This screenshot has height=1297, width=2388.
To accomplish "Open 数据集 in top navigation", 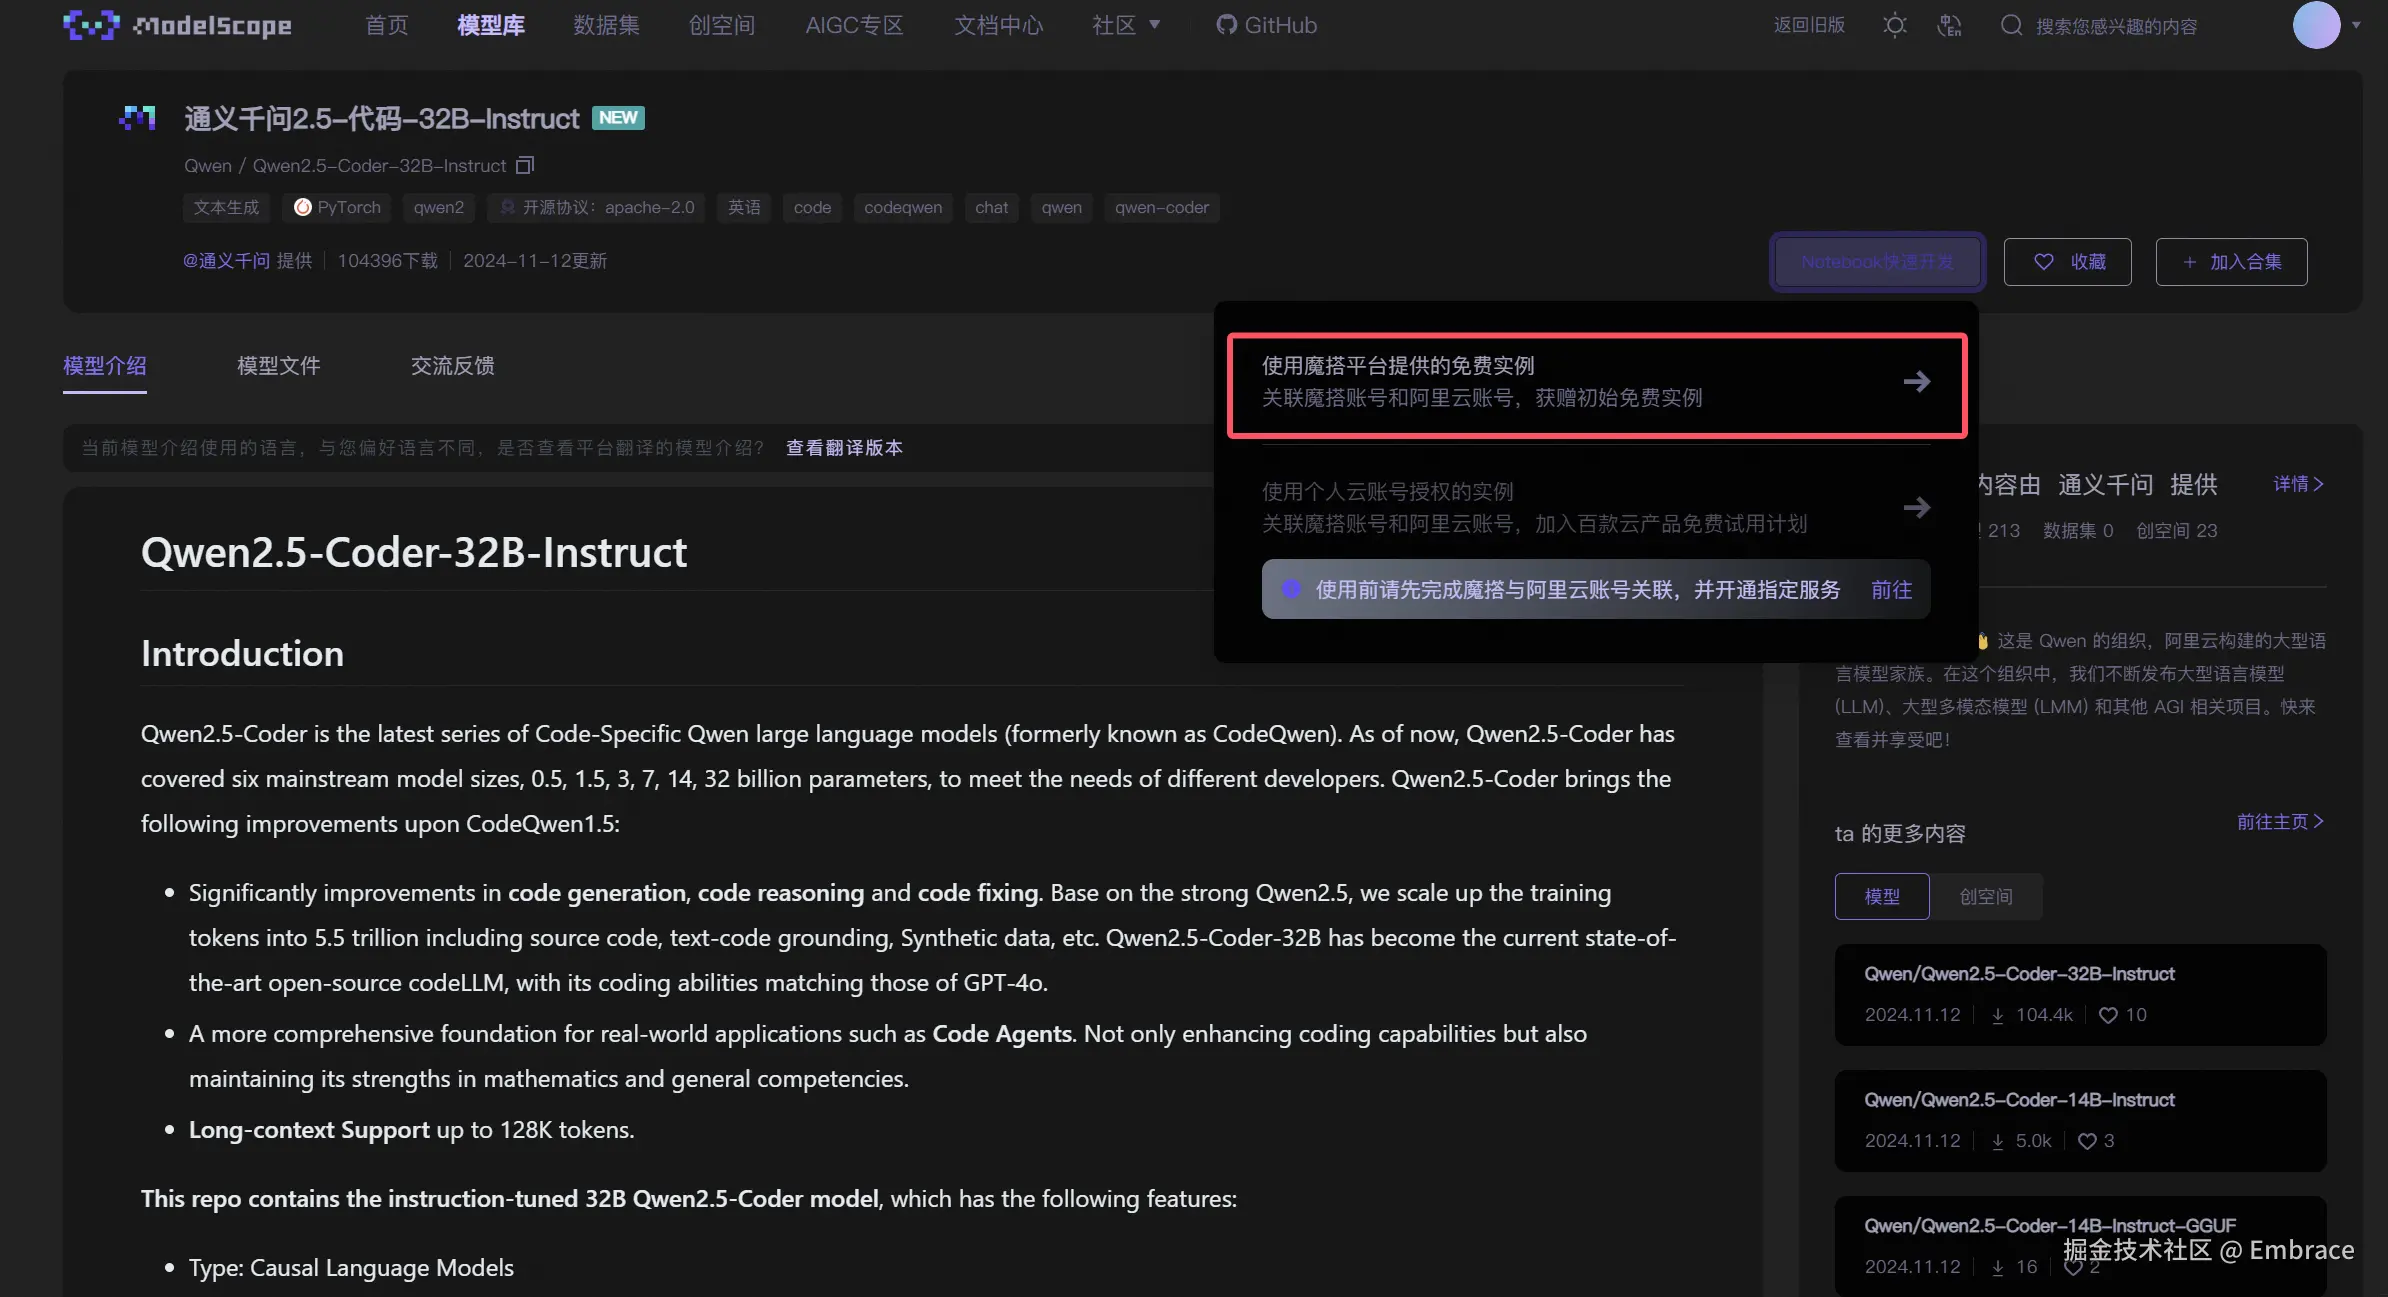I will (x=606, y=25).
